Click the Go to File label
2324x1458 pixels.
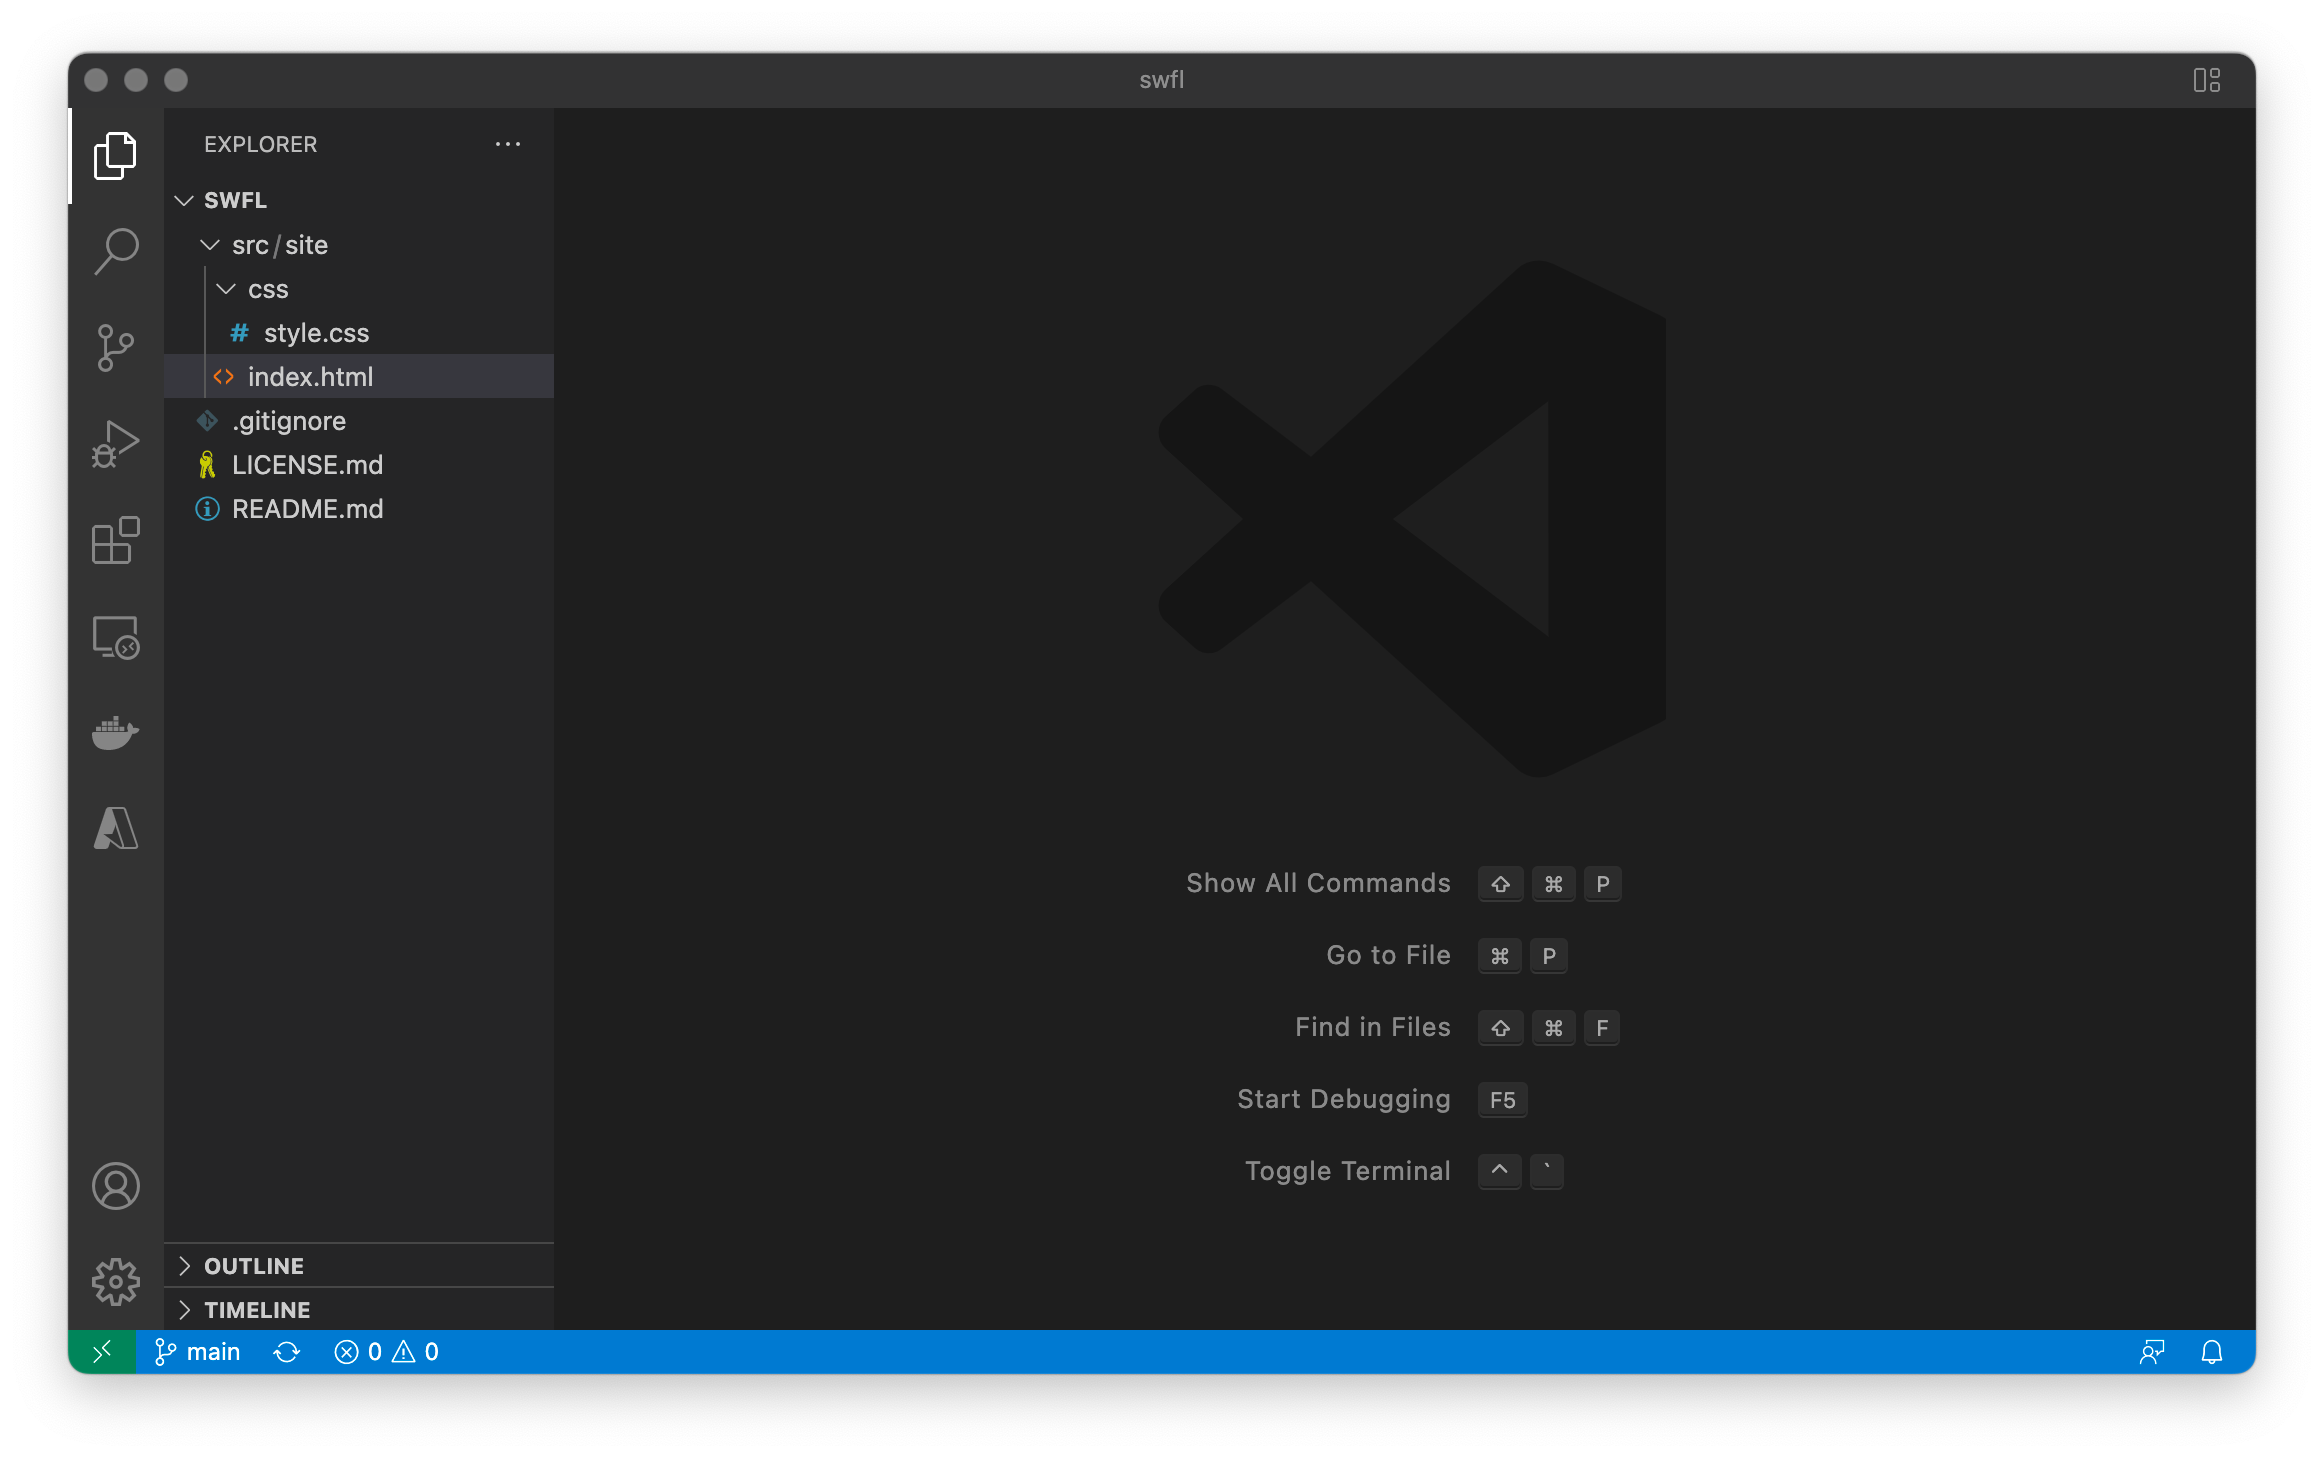(1388, 956)
